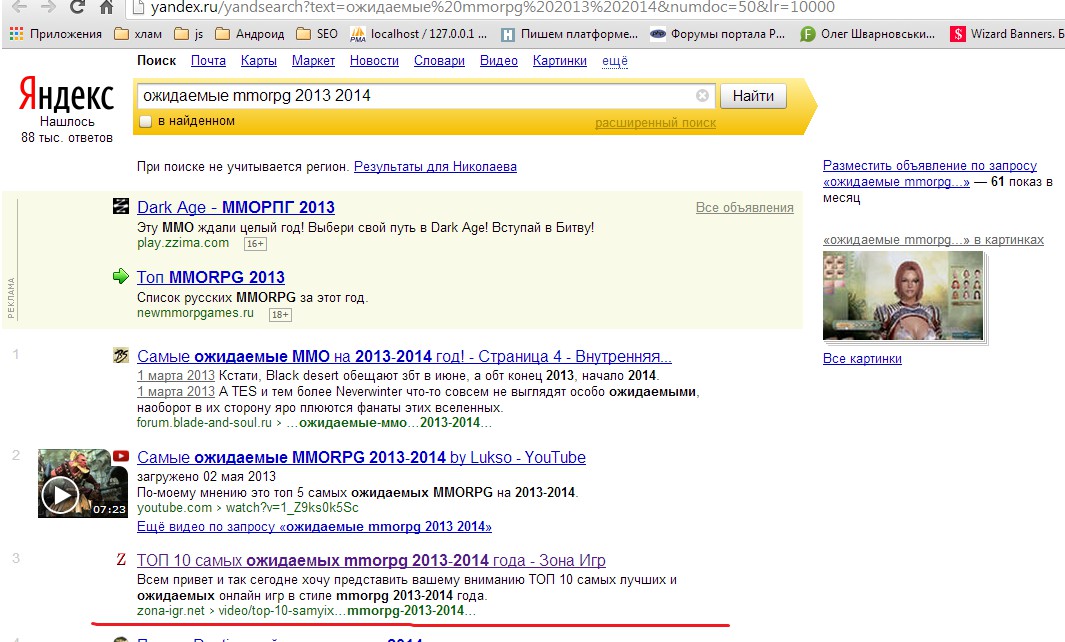Click Dark Age ad favicon
The width and height of the screenshot is (1065, 642).
click(121, 206)
